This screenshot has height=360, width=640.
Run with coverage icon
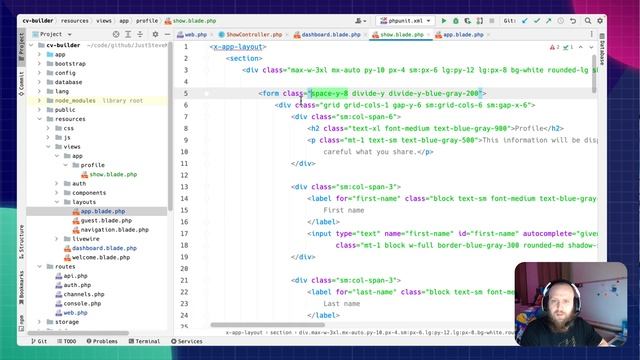(467, 21)
